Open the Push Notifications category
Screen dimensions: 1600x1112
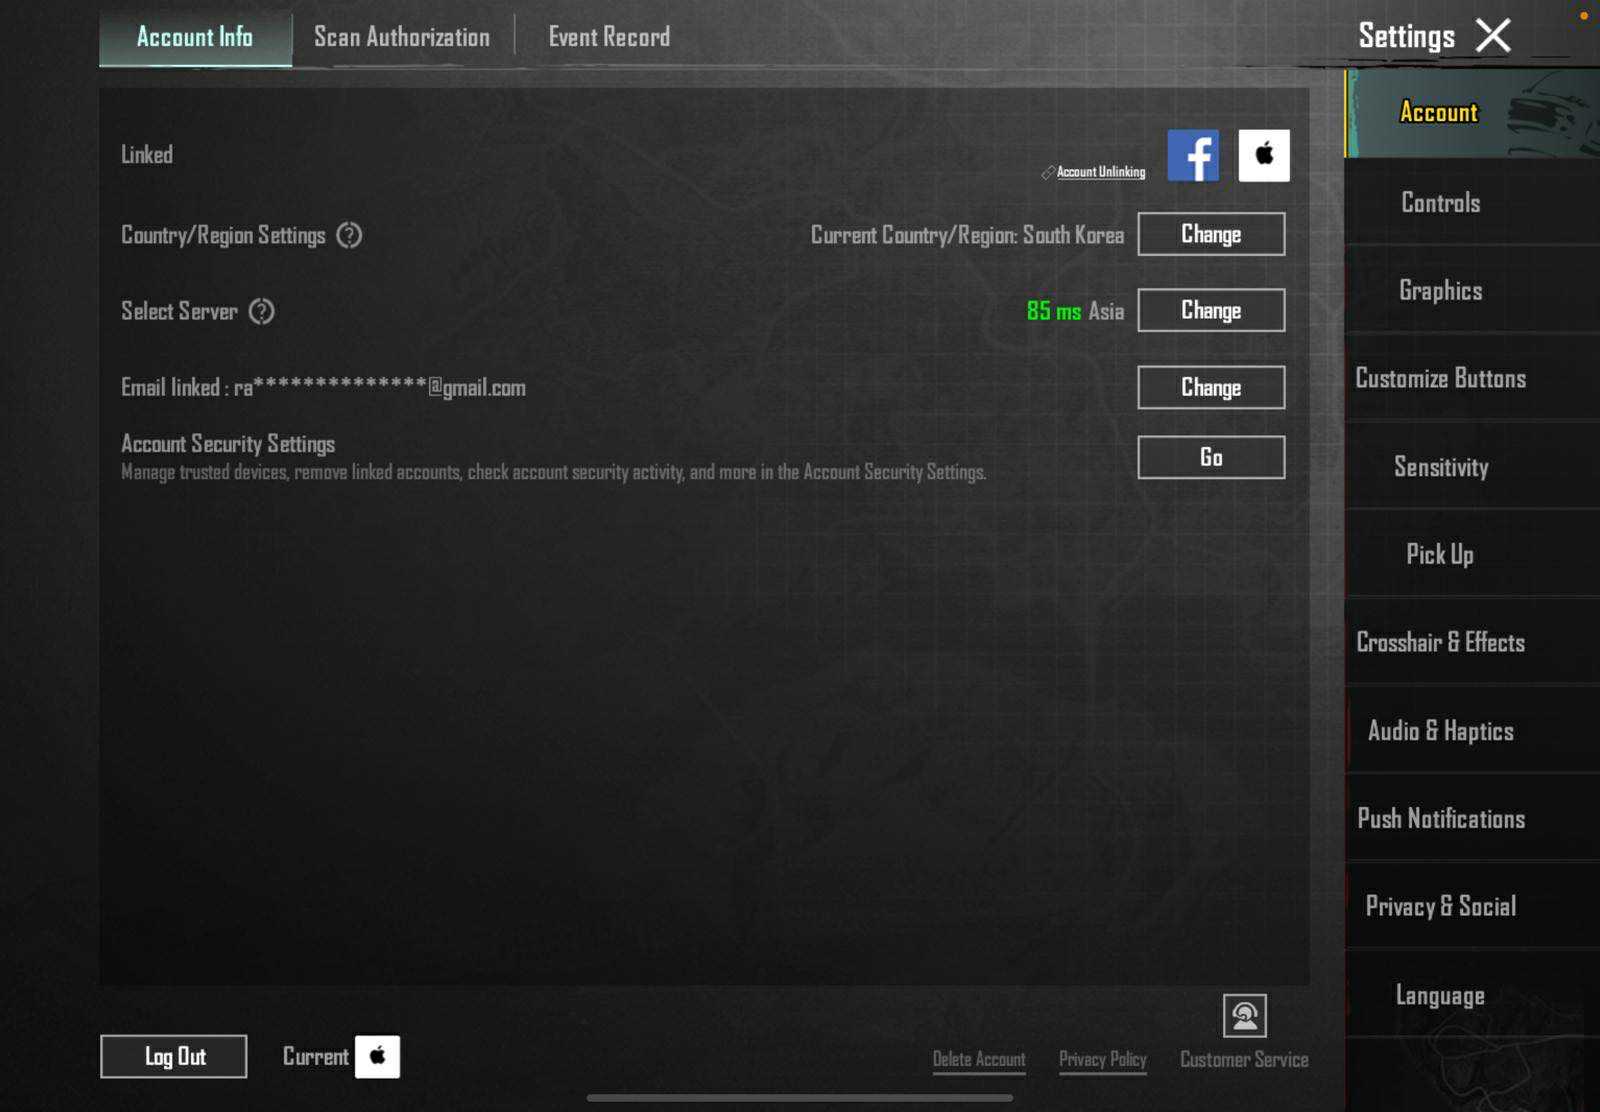click(x=1472, y=819)
